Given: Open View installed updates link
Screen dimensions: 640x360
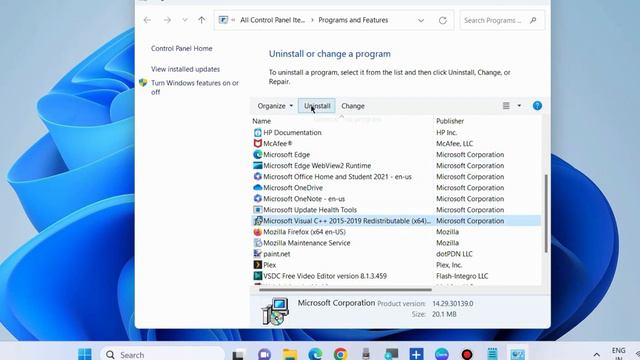Looking at the screenshot, I should (x=185, y=69).
